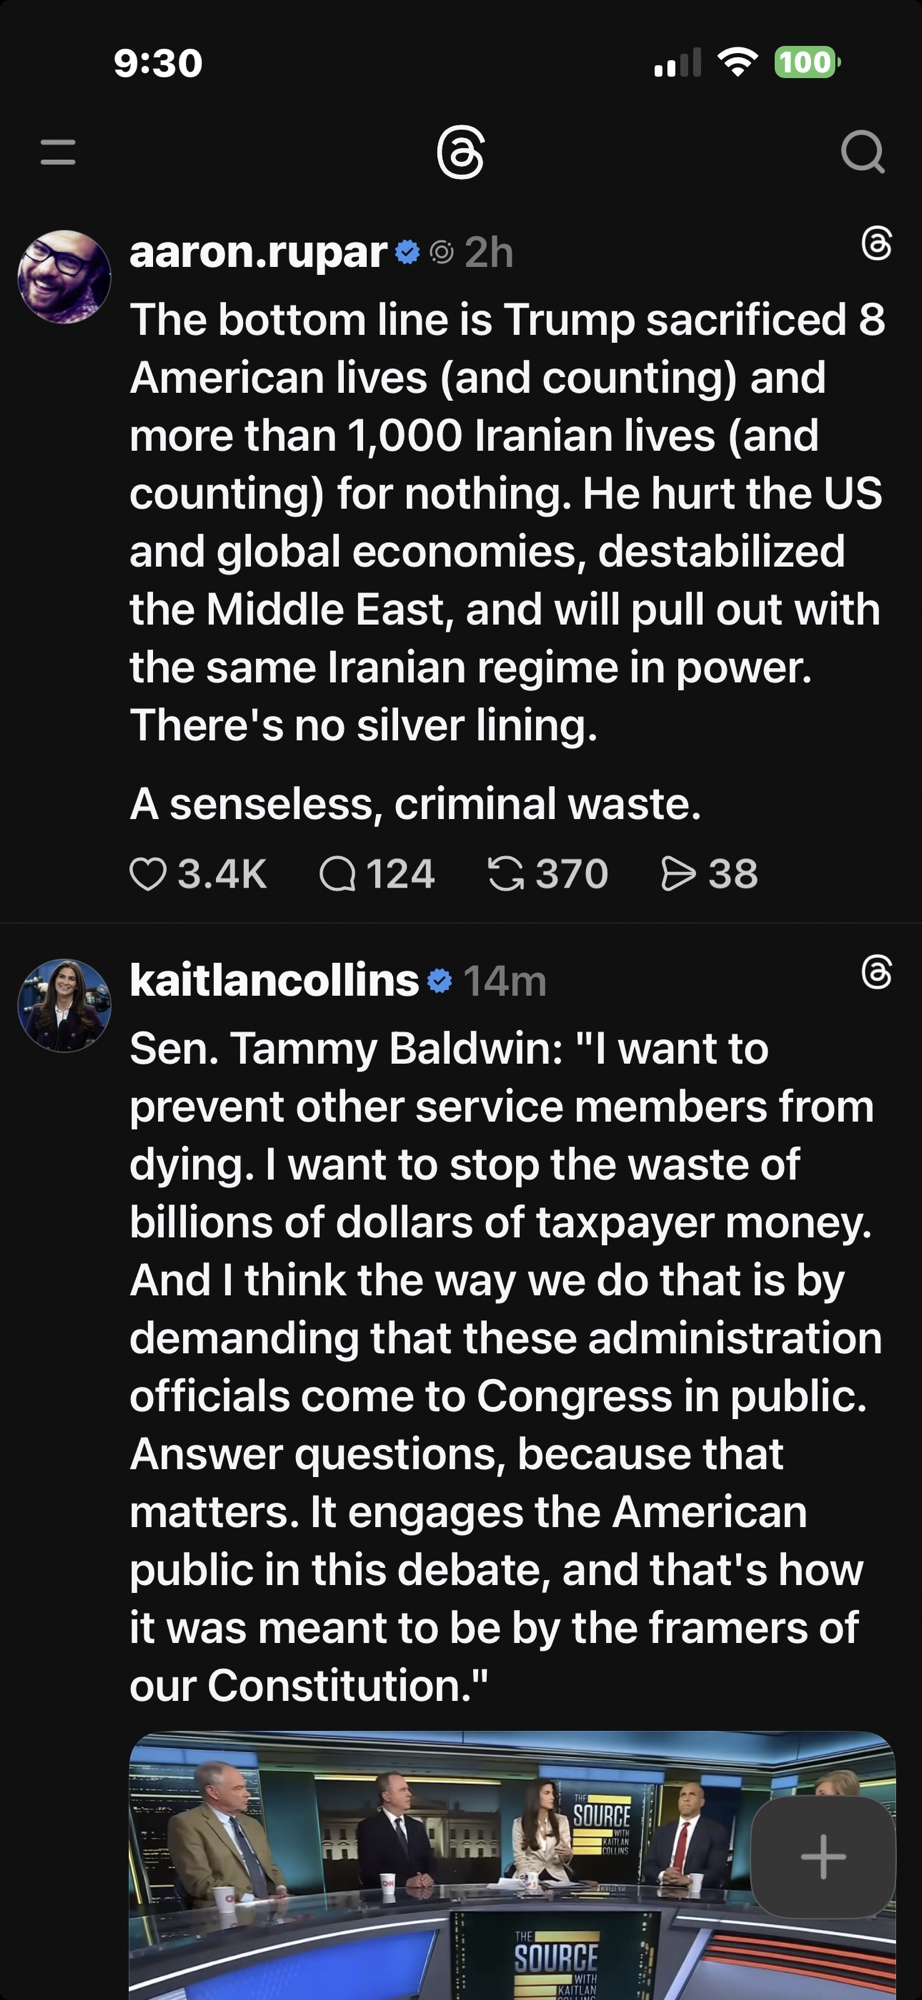Screen dimensions: 922x2000
Task: Tap the Threads logo at top
Action: coord(461,153)
